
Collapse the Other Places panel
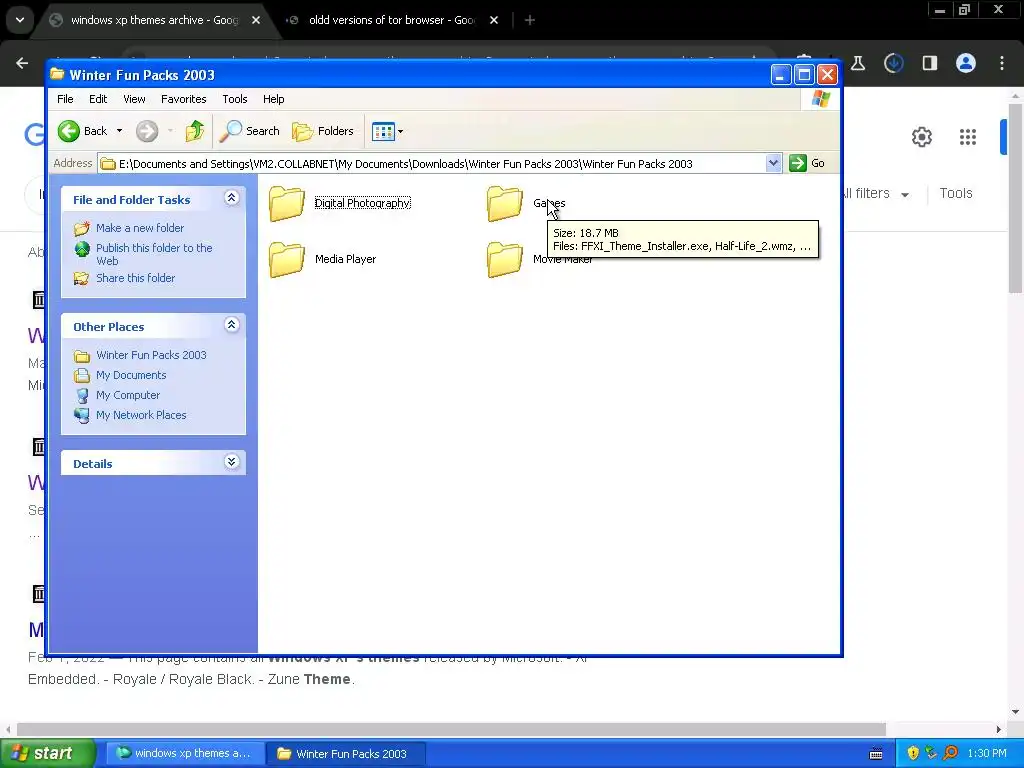point(231,325)
